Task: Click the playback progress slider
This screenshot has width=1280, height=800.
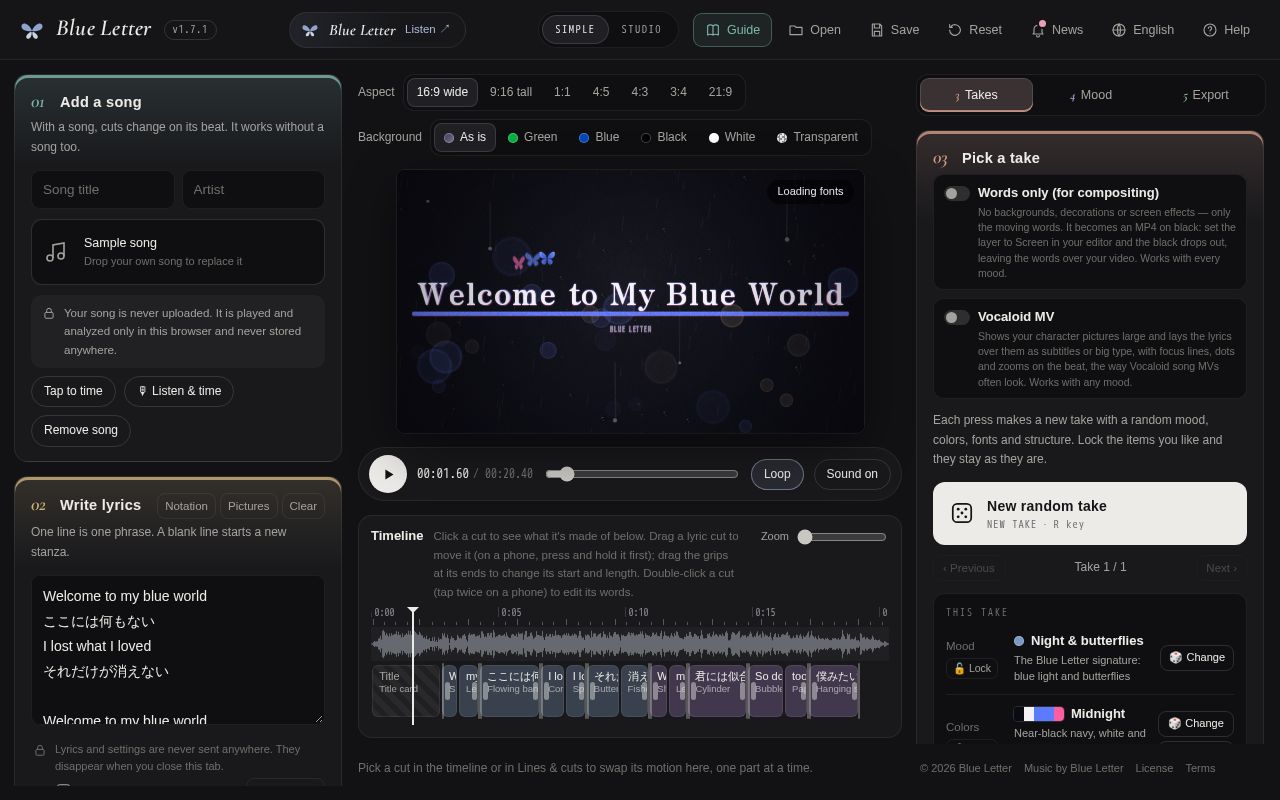Action: coord(642,474)
